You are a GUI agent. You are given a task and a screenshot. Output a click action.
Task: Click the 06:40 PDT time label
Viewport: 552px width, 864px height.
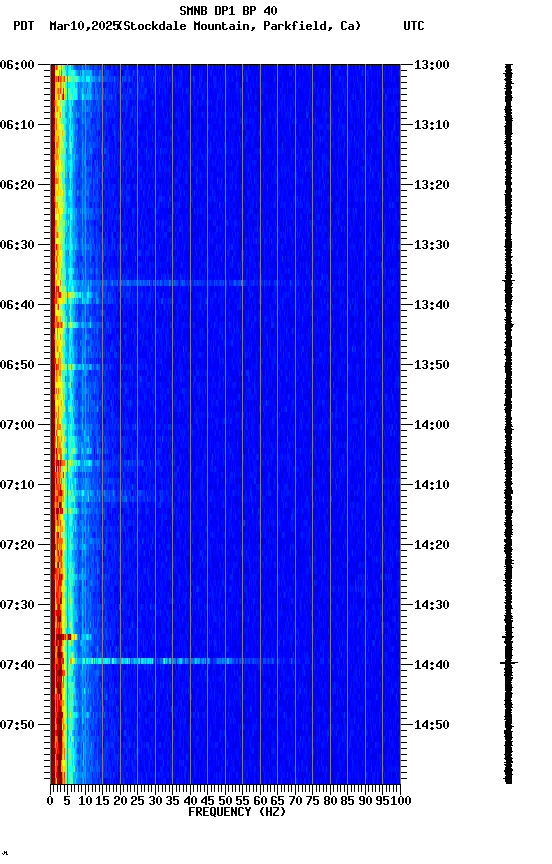17,305
